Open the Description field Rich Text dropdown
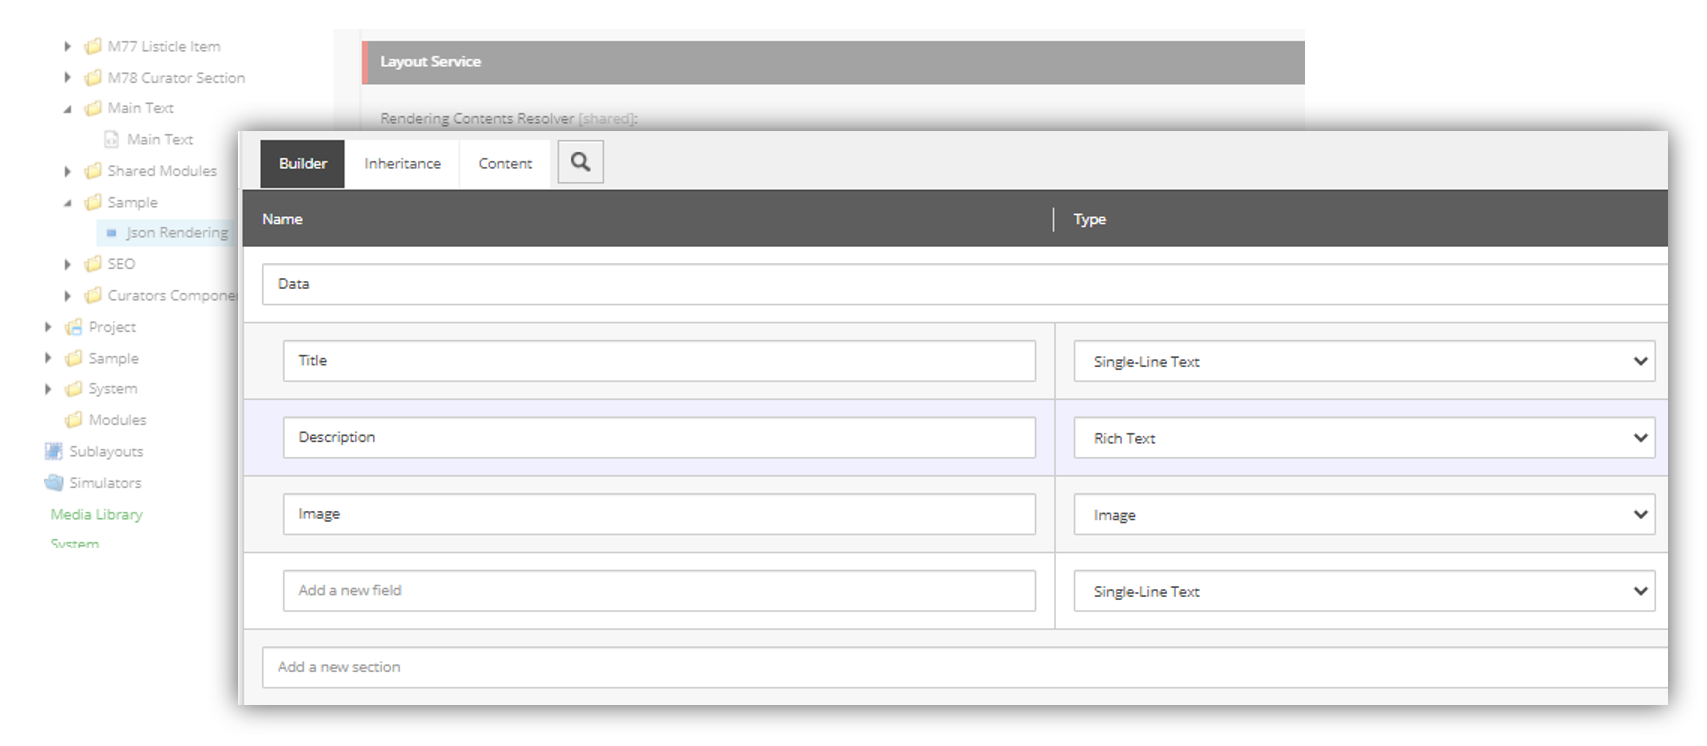1707x746 pixels. pos(1363,438)
